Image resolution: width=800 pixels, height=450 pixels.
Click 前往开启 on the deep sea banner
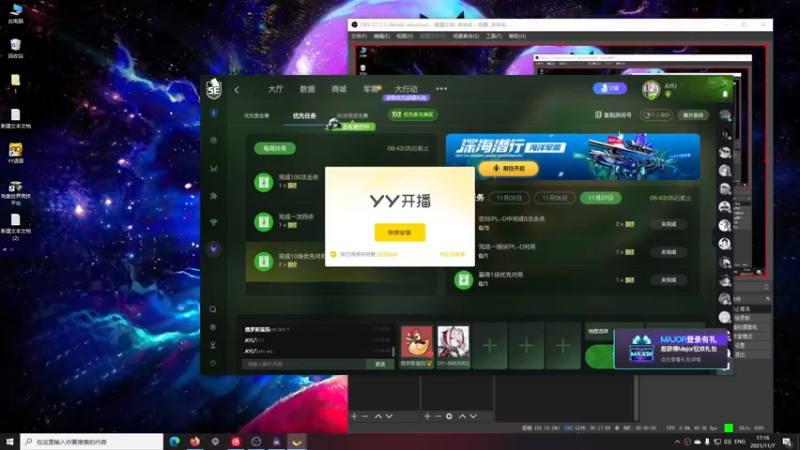tap(509, 168)
